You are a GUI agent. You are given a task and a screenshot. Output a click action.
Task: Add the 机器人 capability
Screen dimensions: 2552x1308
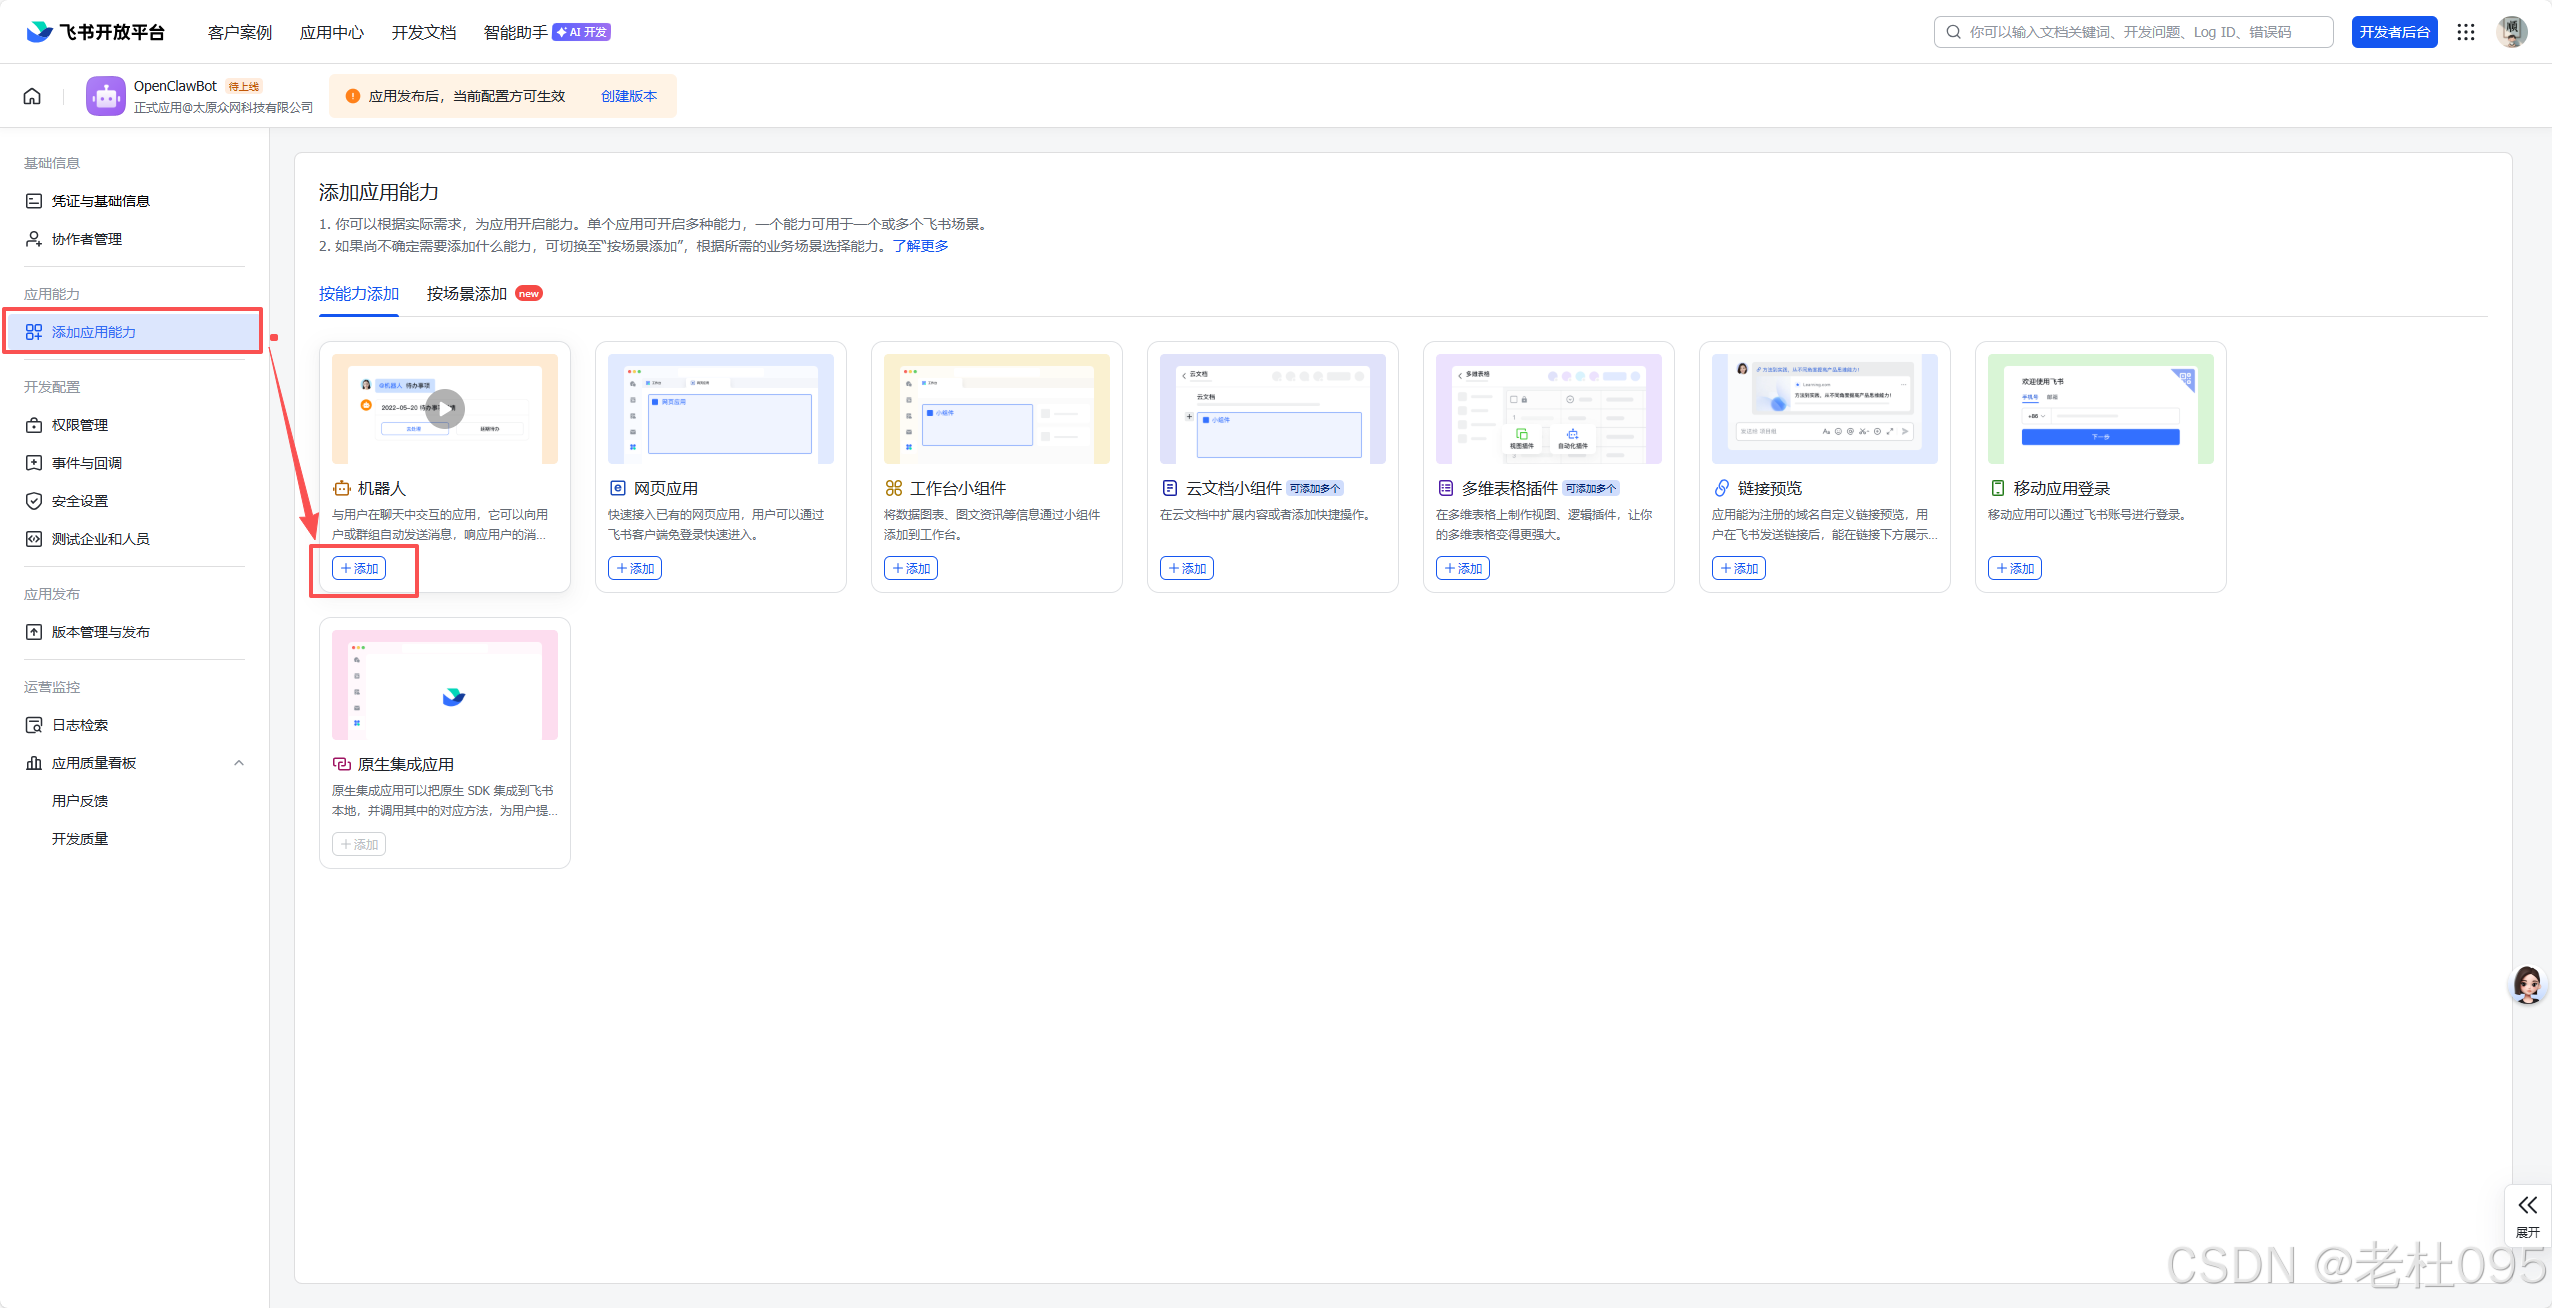[359, 568]
